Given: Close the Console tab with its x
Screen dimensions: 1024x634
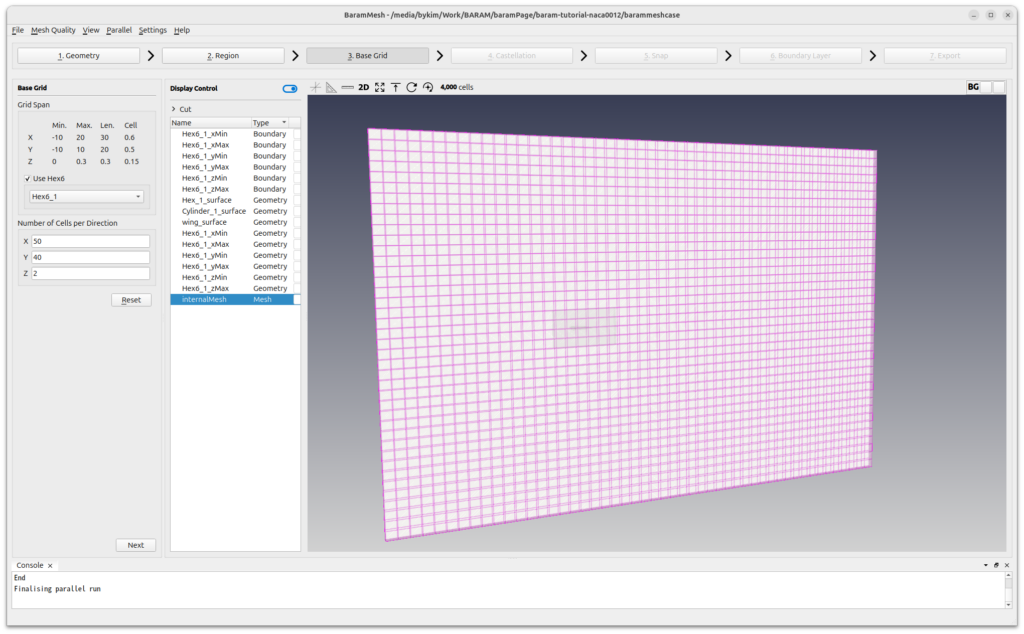Looking at the screenshot, I should pos(50,565).
